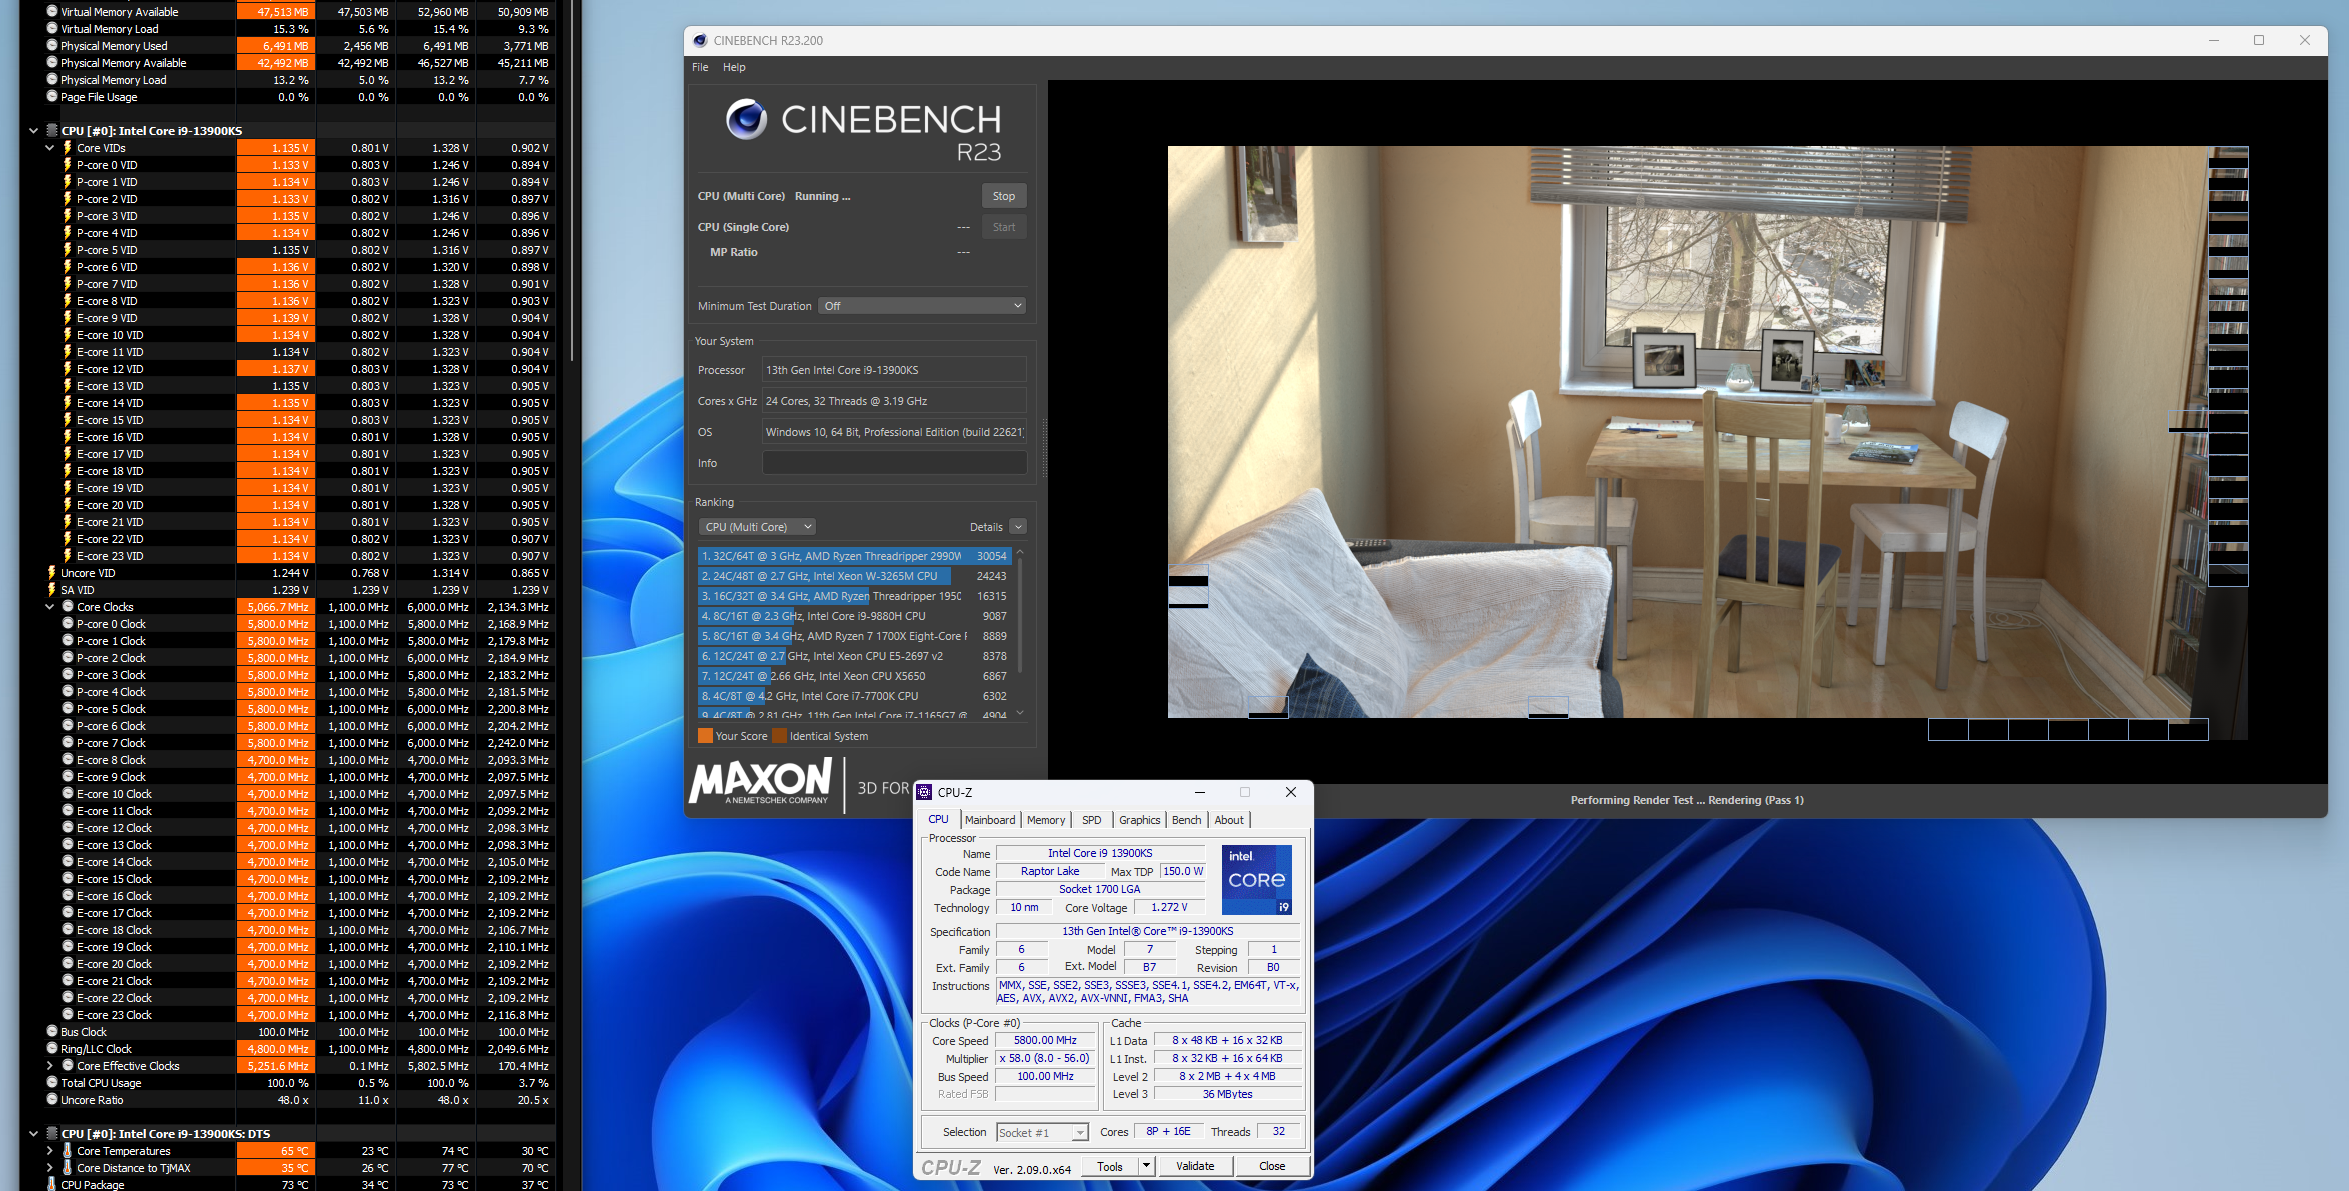
Task: Click the Core Temperatures thermometer icon
Action: [68, 1151]
